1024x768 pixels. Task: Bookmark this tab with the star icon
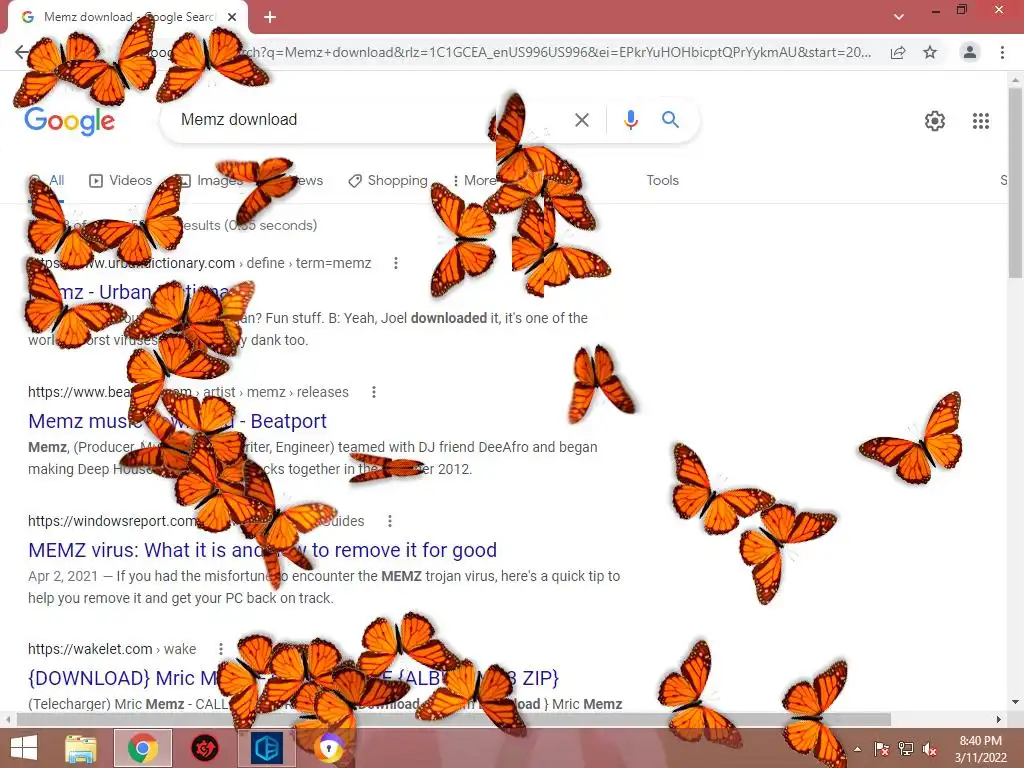[x=930, y=52]
